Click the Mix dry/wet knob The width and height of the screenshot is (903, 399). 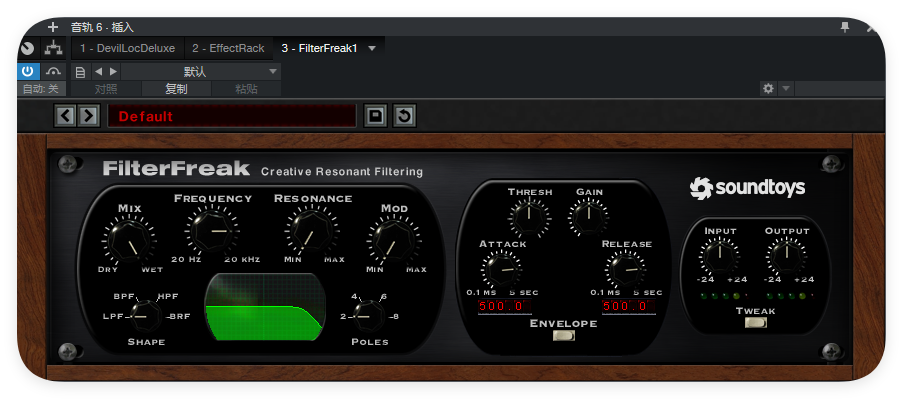129,241
